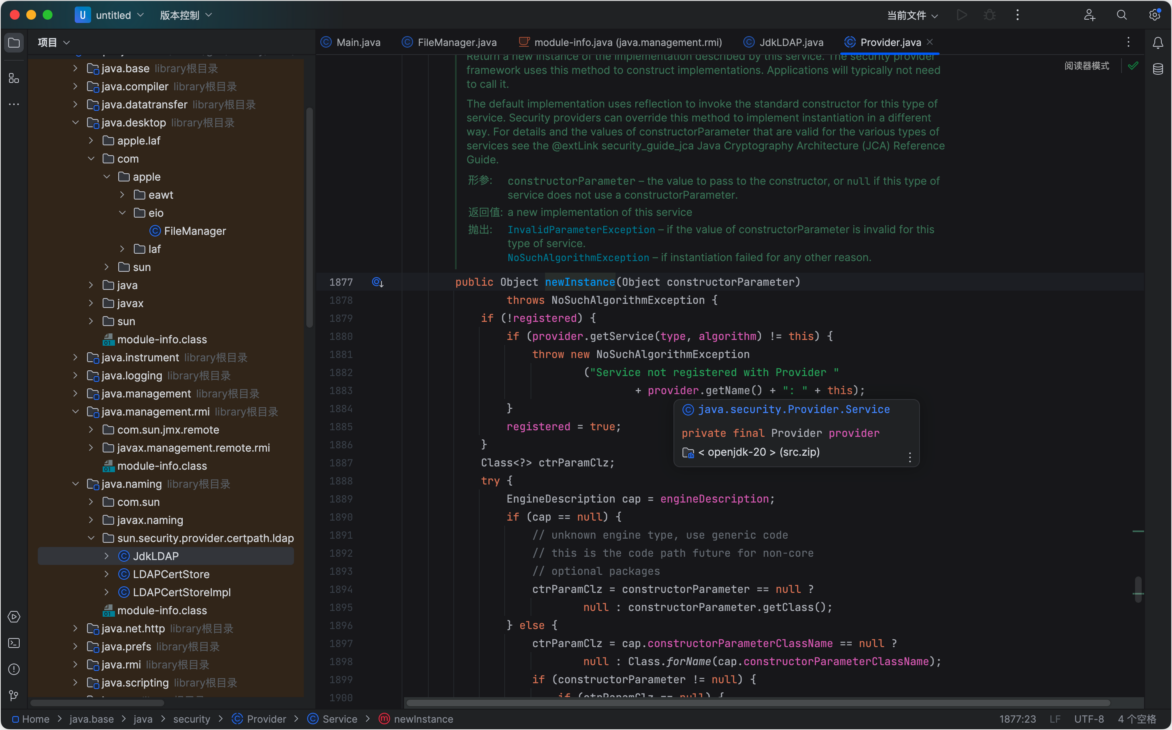Image resolution: width=1172 pixels, height=730 pixels.
Task: Click Service in the breadcrumb bar
Action: coord(332,720)
